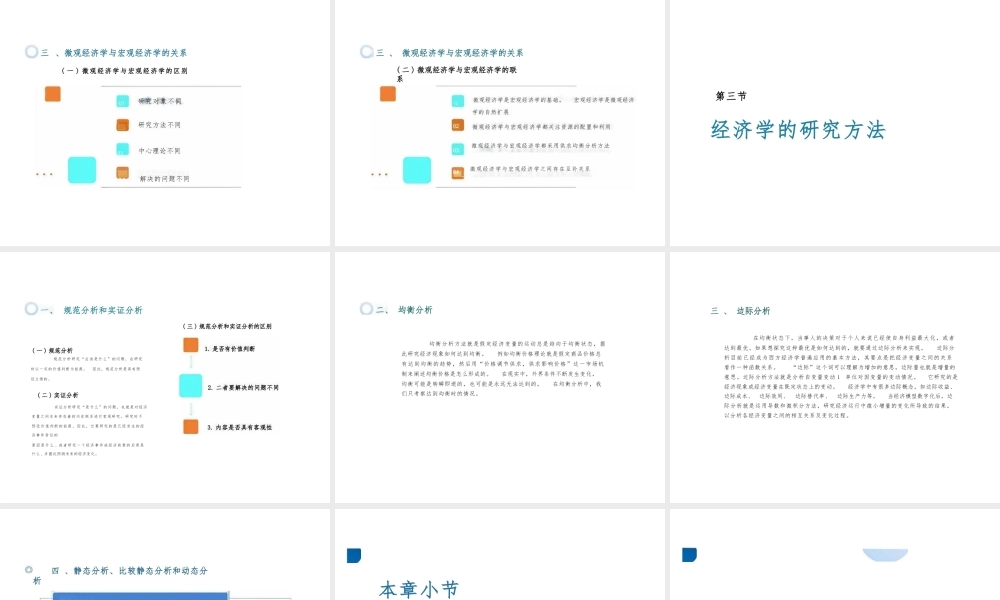Click the cyan bullet icon beside 研究对象不同

122,101
